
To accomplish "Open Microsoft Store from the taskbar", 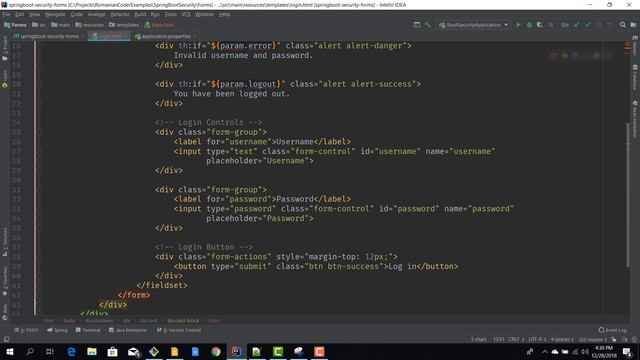I will tap(113, 351).
